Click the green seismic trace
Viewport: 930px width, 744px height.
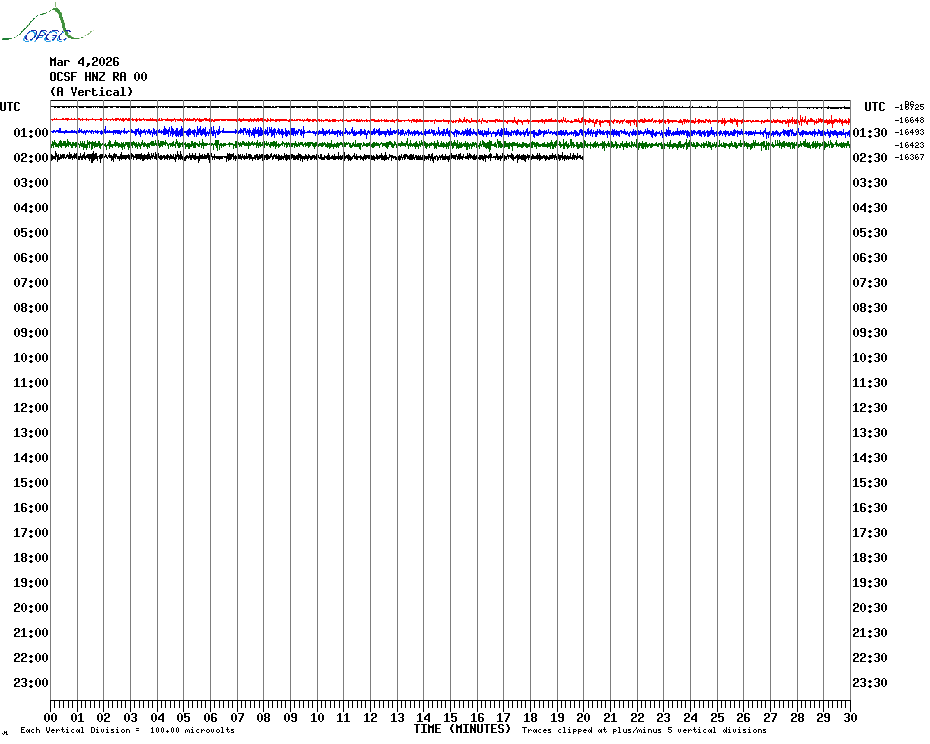451,144
